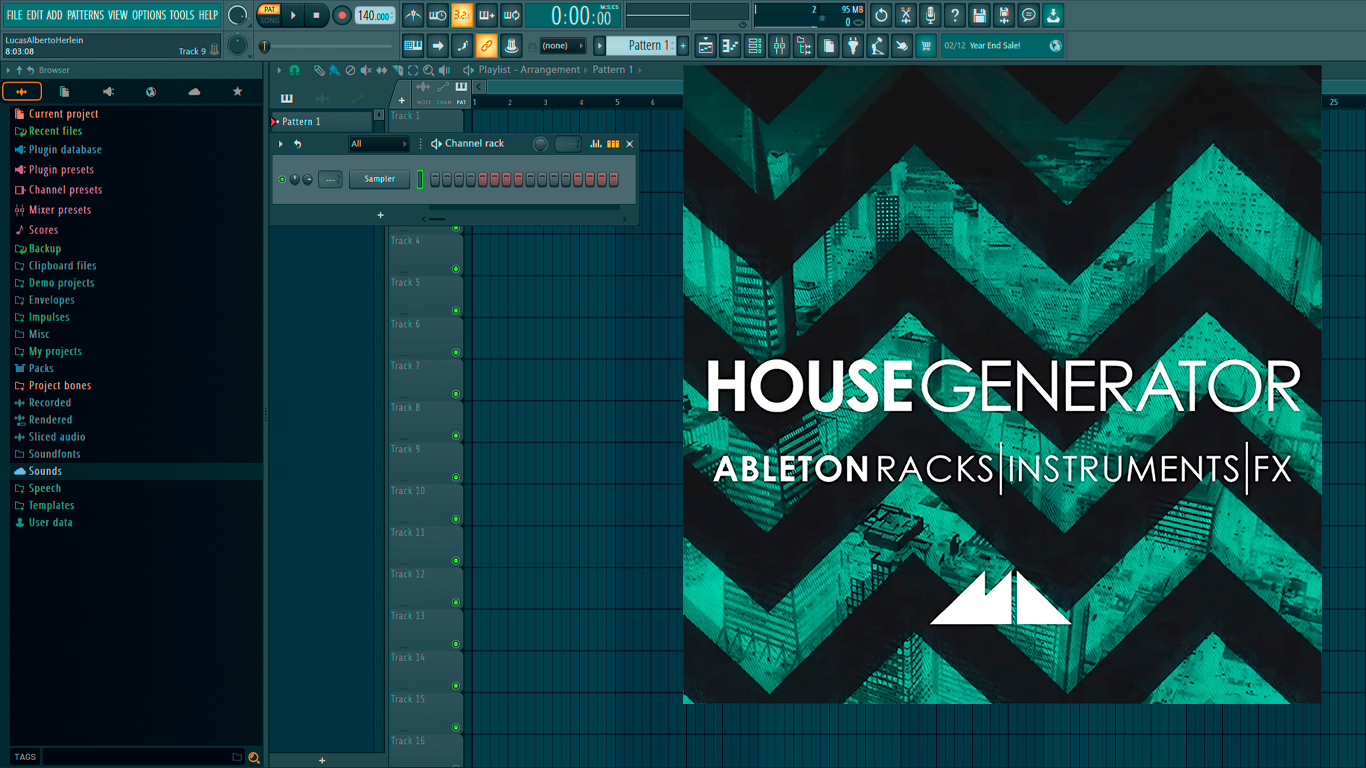Open the HELP menu

[x=208, y=15]
